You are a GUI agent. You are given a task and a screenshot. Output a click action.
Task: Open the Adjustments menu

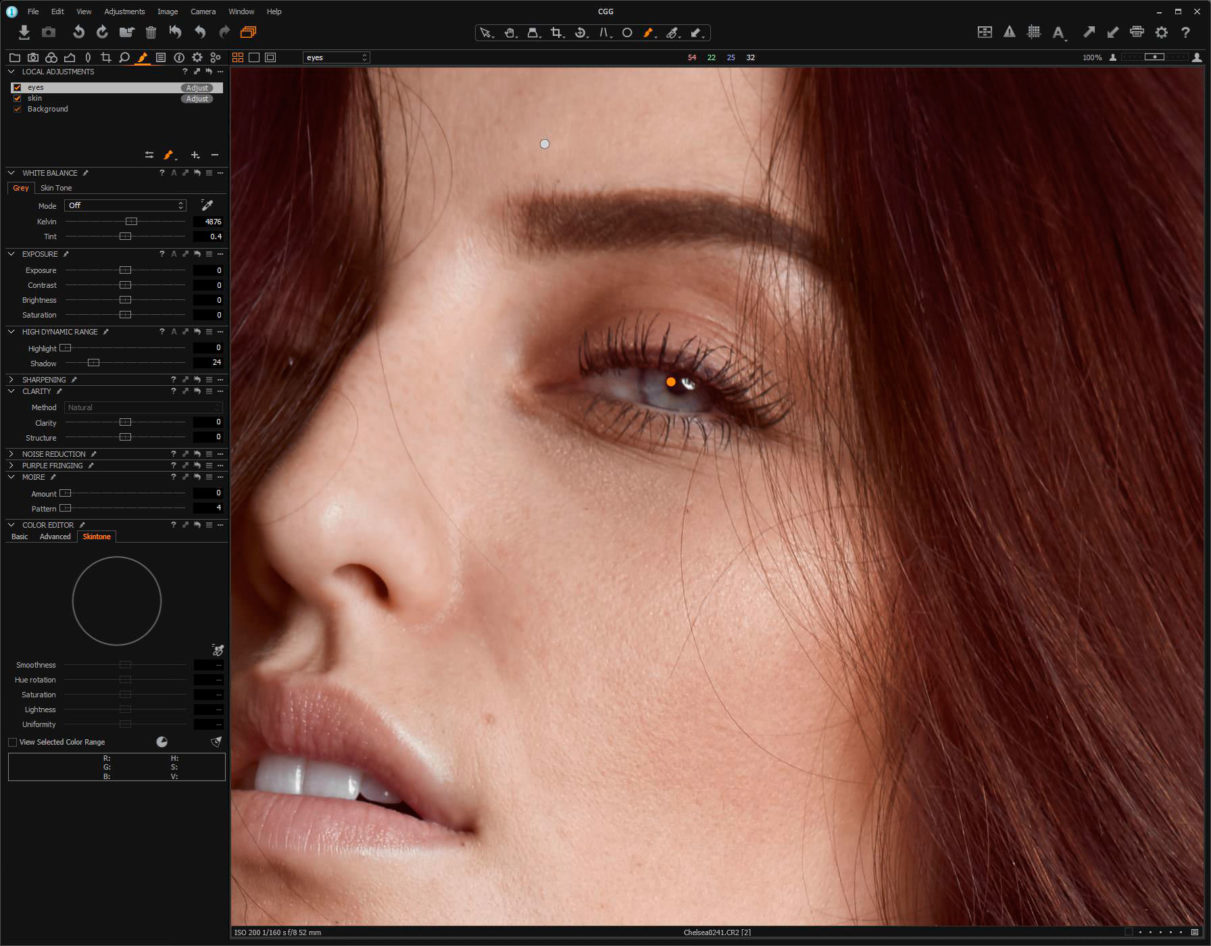point(124,11)
